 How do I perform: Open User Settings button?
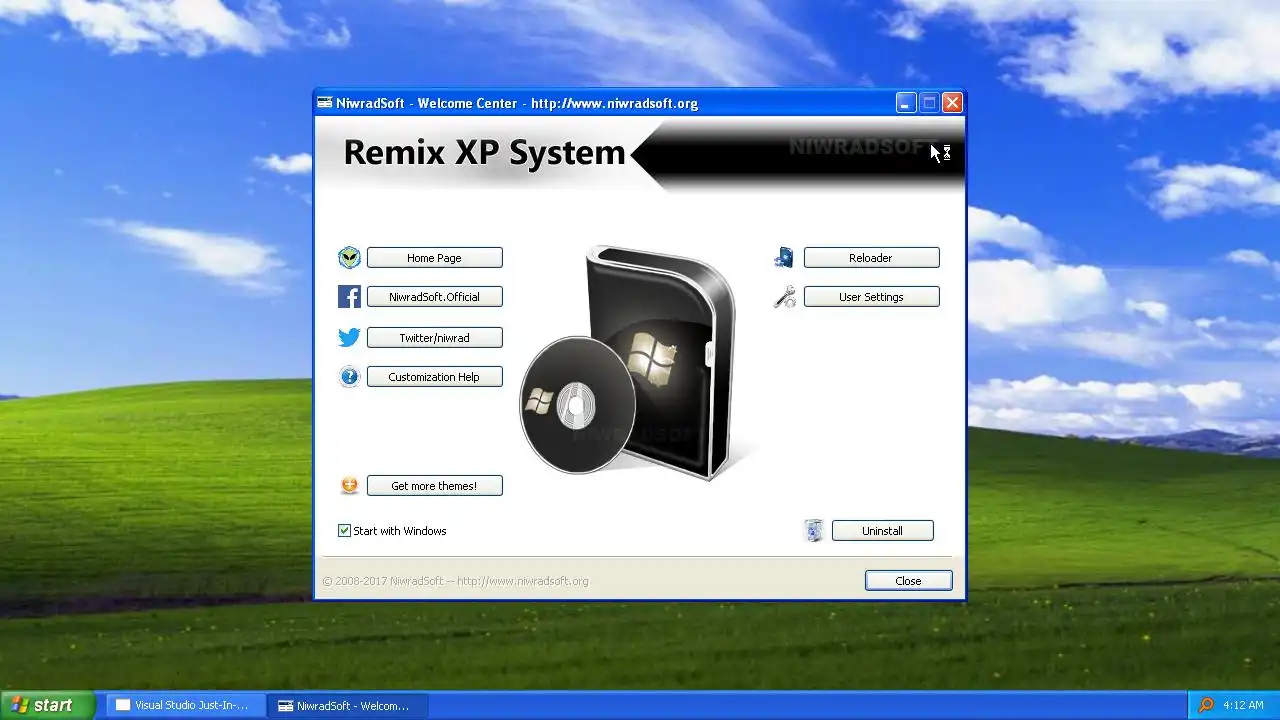tap(871, 297)
